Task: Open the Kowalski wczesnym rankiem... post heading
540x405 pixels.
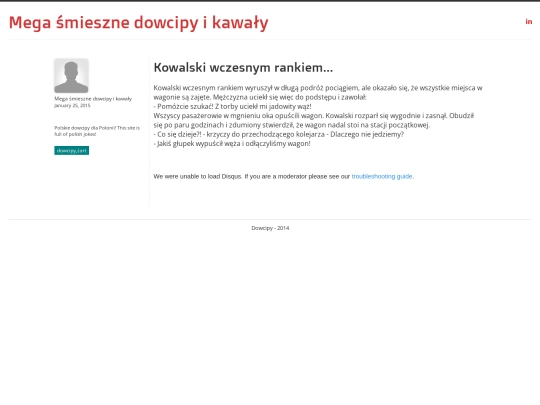Action: 243,68
